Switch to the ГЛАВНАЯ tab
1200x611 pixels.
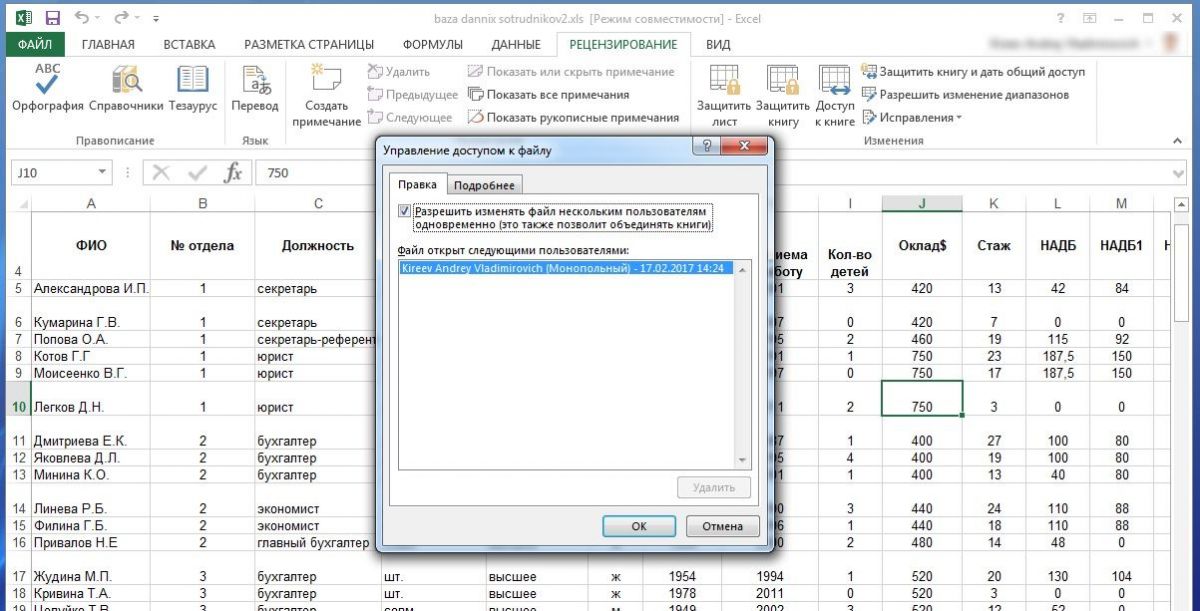click(x=108, y=44)
